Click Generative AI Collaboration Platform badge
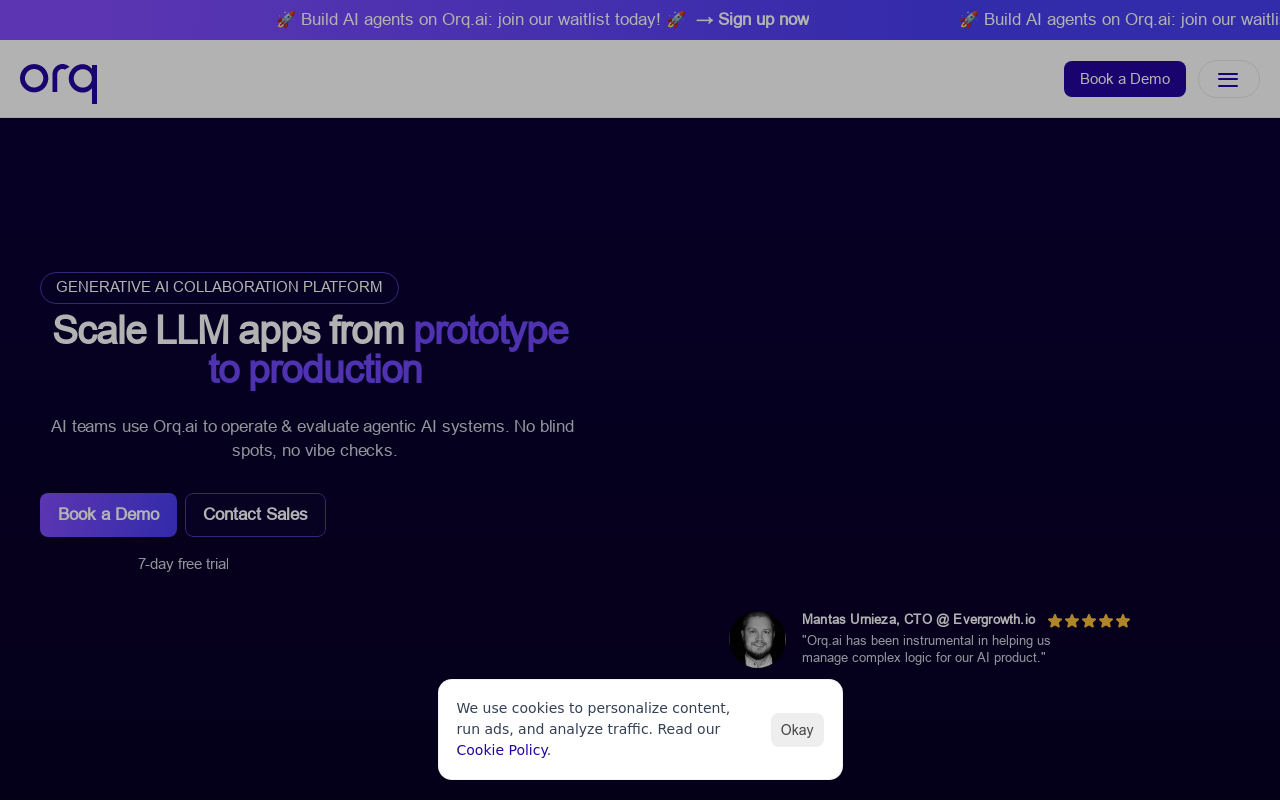The height and width of the screenshot is (800, 1280). click(x=219, y=288)
